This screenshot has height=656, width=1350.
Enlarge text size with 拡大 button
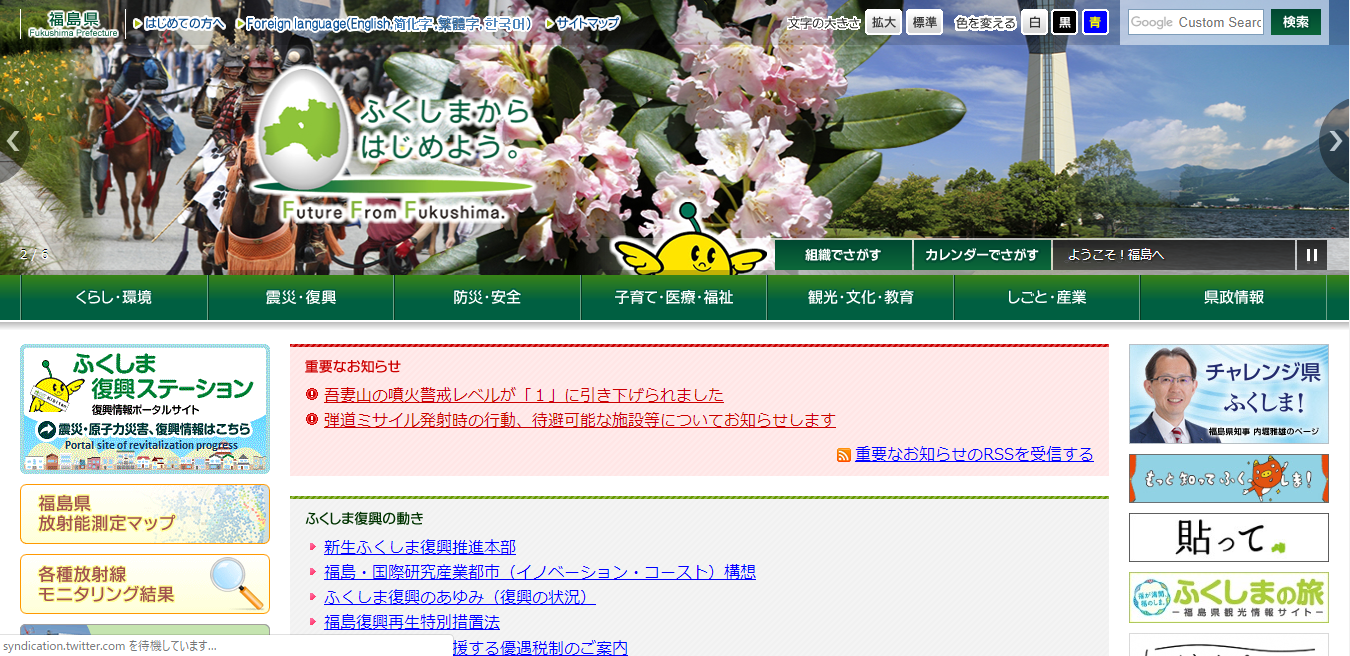coord(883,22)
